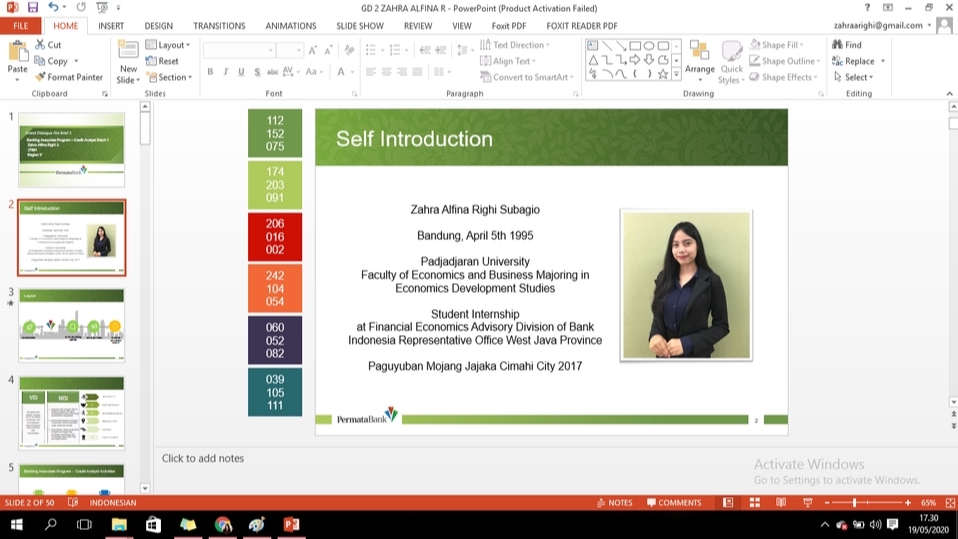Click the zoom out minus button
This screenshot has height=539, width=958.
coord(827,502)
